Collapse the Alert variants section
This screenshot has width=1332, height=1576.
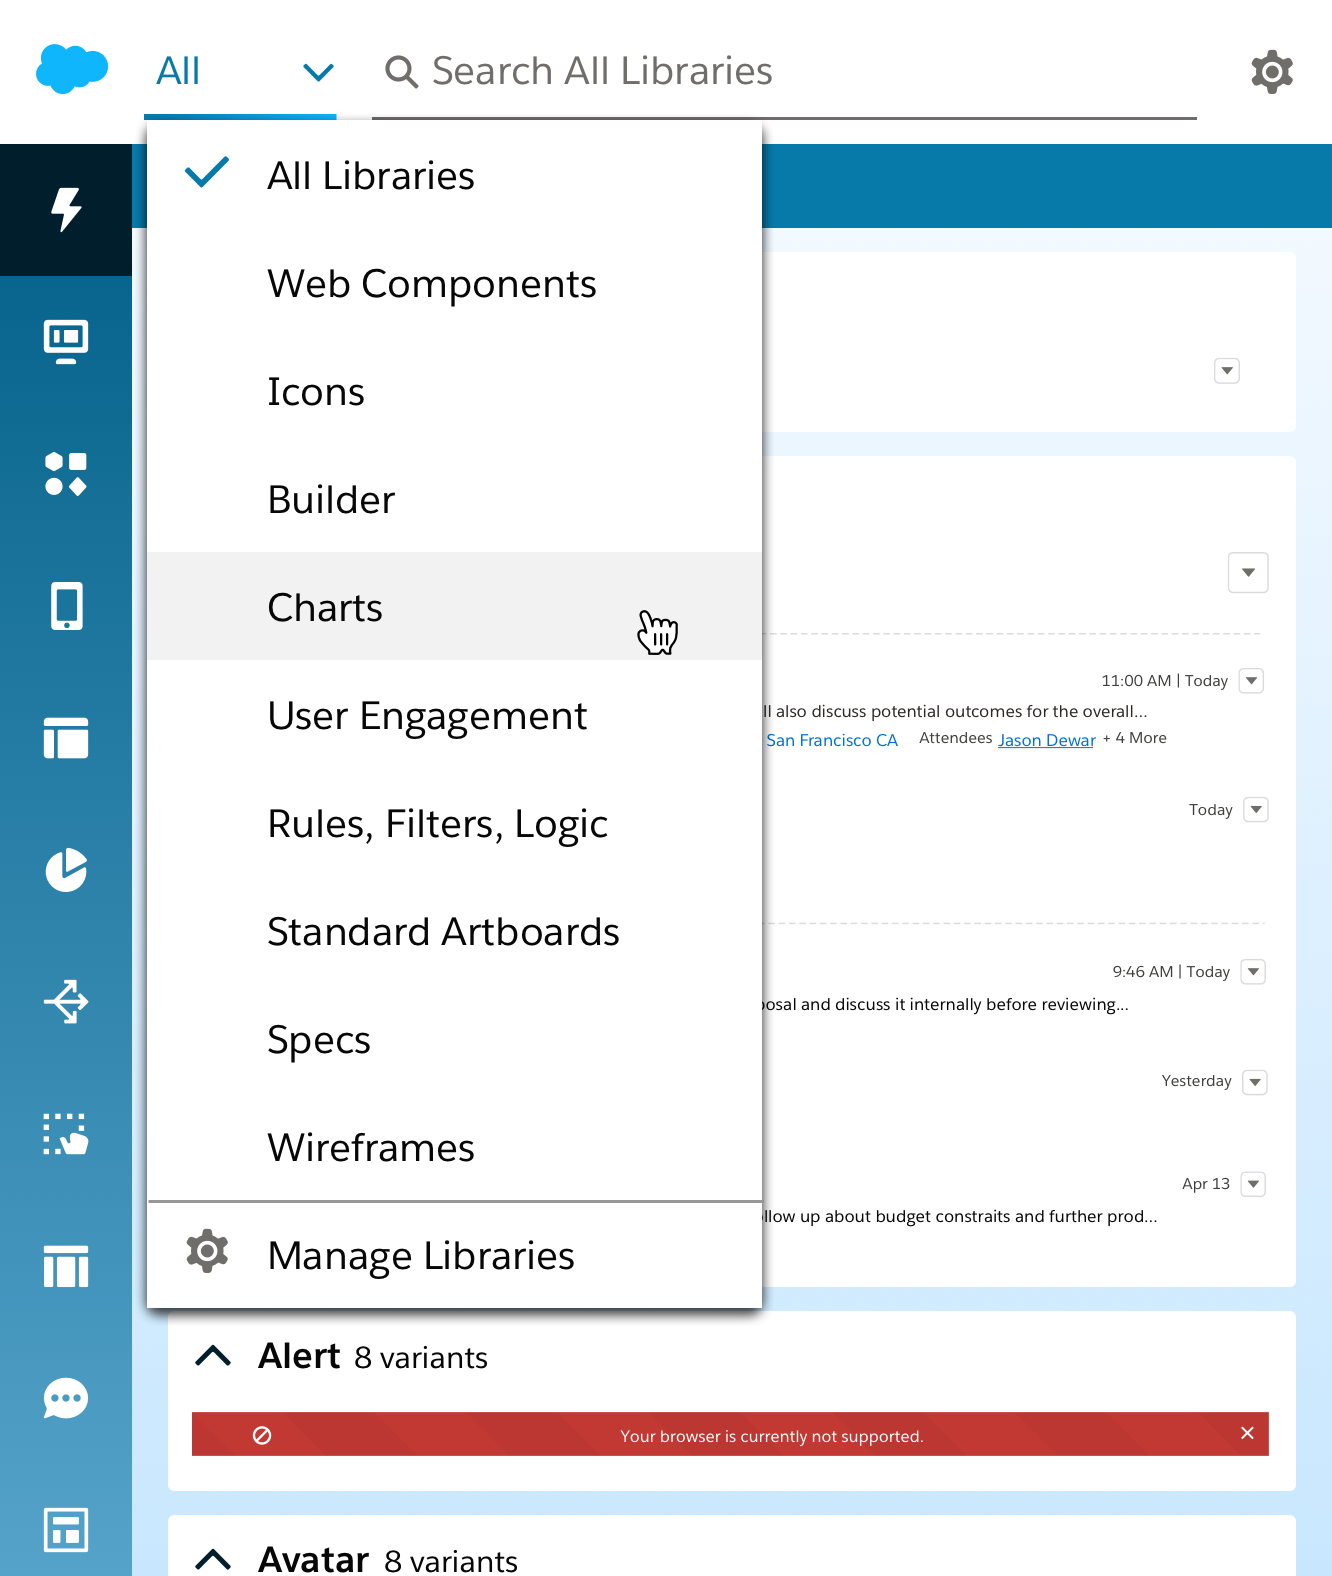[x=213, y=1356]
